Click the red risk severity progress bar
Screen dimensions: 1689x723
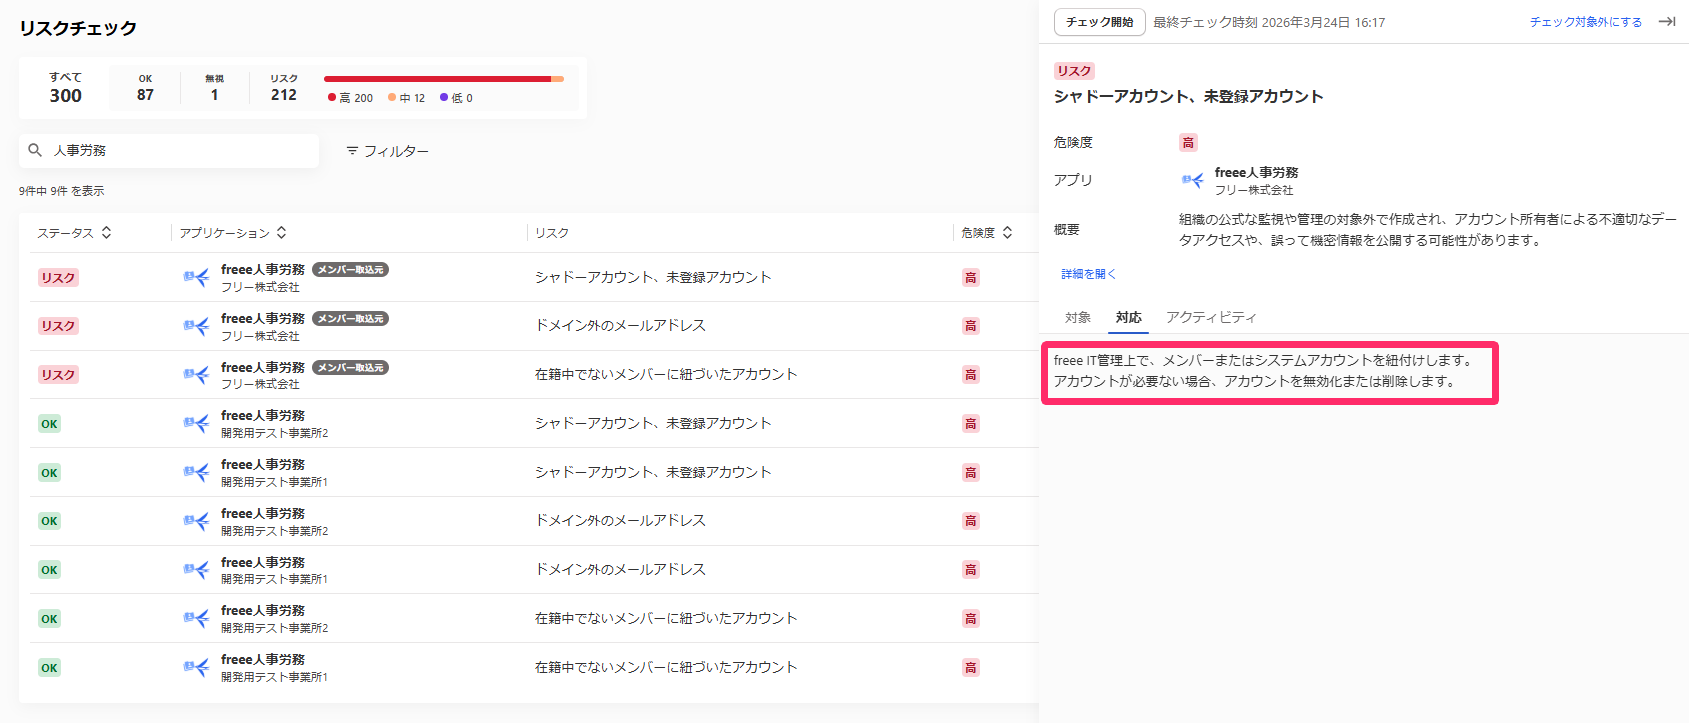coord(438,78)
